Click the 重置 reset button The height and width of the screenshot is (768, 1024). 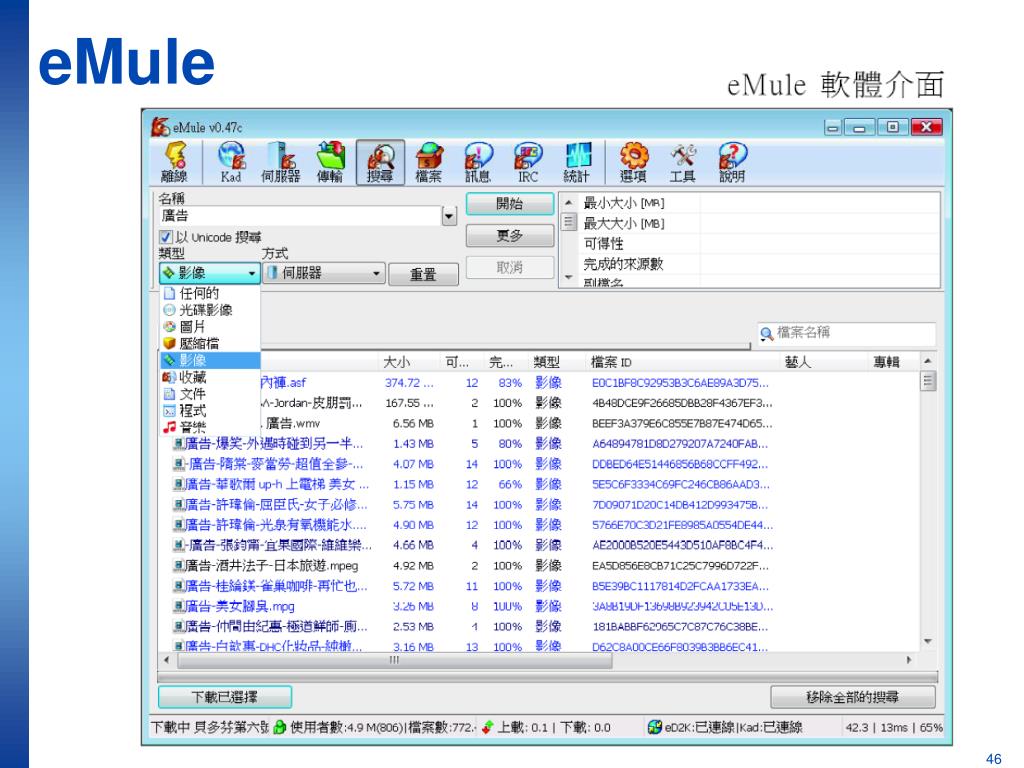tap(423, 274)
